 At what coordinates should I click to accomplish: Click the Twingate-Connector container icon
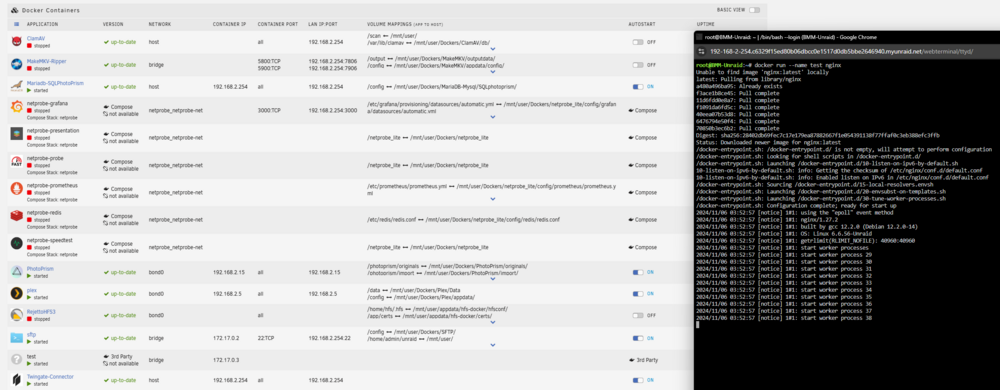(x=17, y=380)
